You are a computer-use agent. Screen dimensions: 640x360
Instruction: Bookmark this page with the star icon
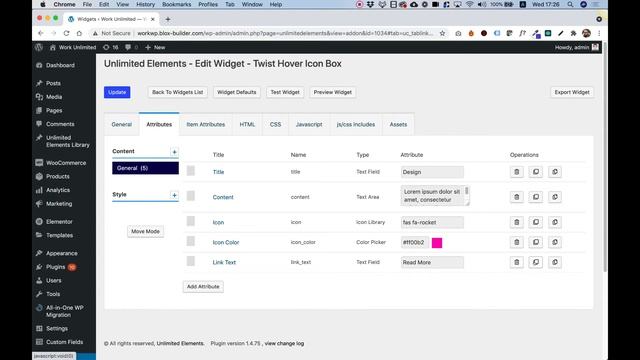pos(442,33)
